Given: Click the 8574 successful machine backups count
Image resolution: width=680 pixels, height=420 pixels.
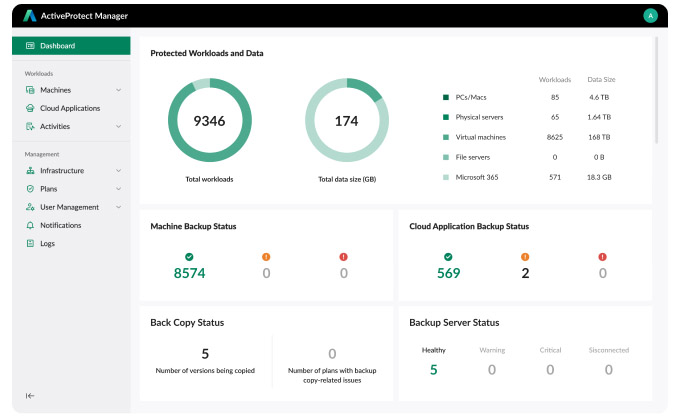Looking at the screenshot, I should (x=189, y=273).
